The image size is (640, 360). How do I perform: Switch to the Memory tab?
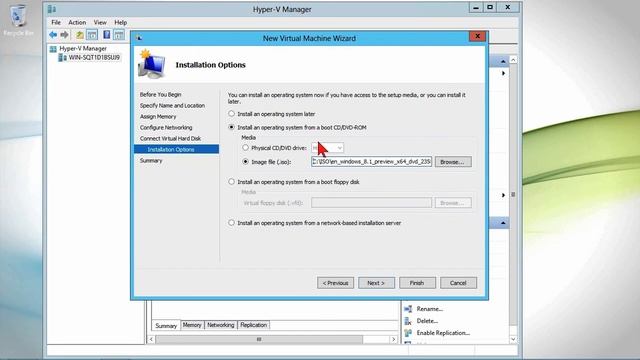[192, 325]
